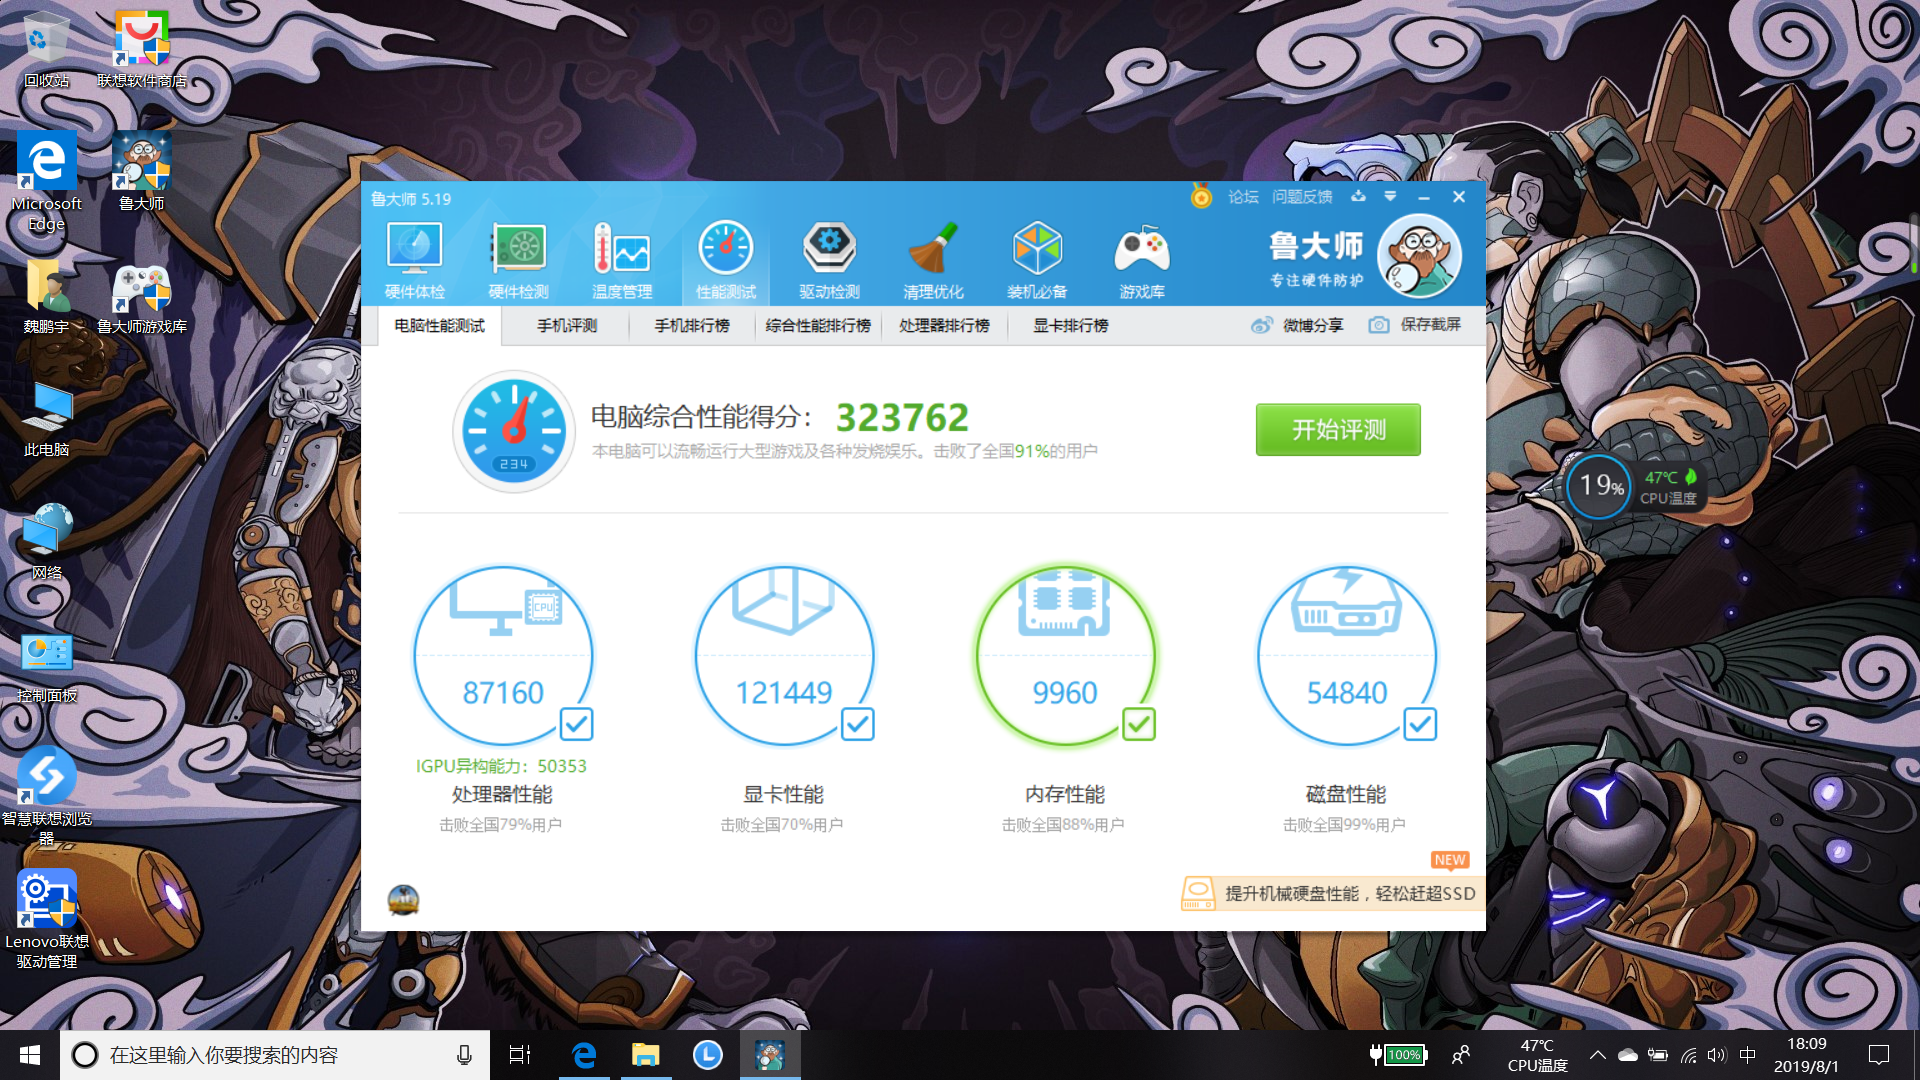Click the 121449 graphics score circle
The width and height of the screenshot is (1920, 1080).
coord(784,656)
